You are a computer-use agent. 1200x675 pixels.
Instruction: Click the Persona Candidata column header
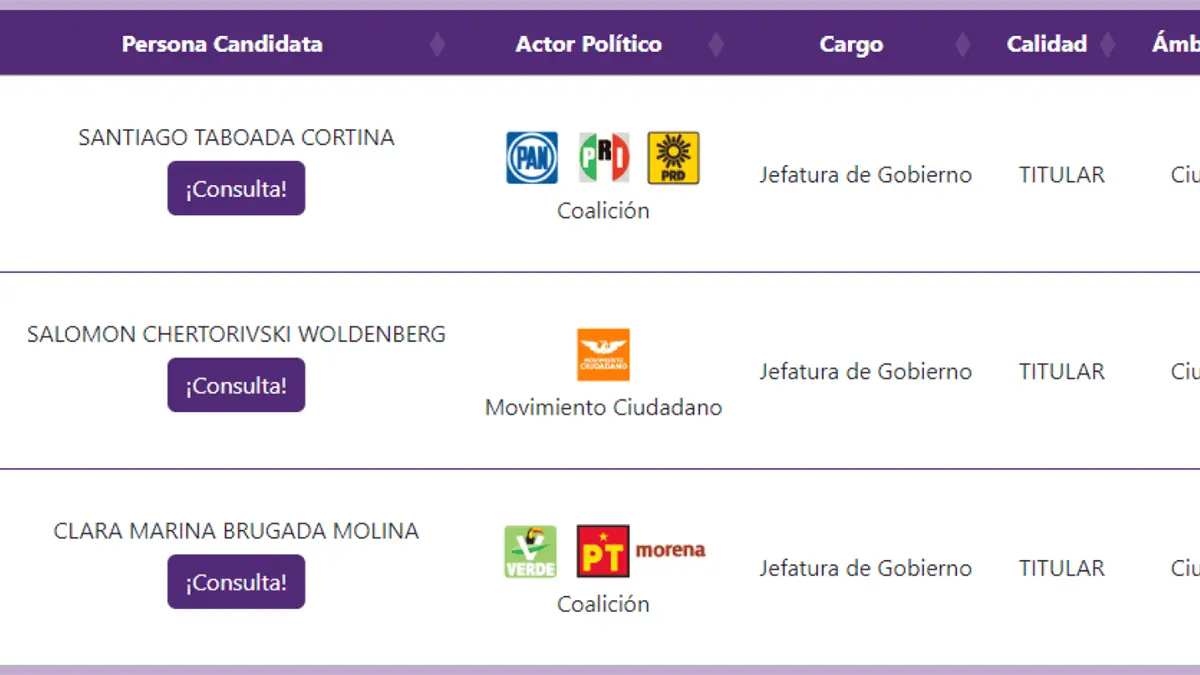(x=222, y=44)
